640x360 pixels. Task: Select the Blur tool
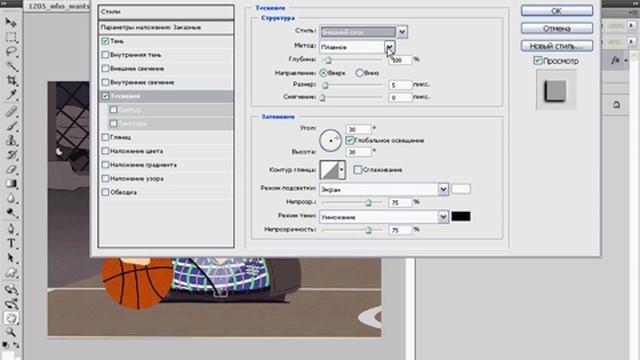[x=11, y=198]
